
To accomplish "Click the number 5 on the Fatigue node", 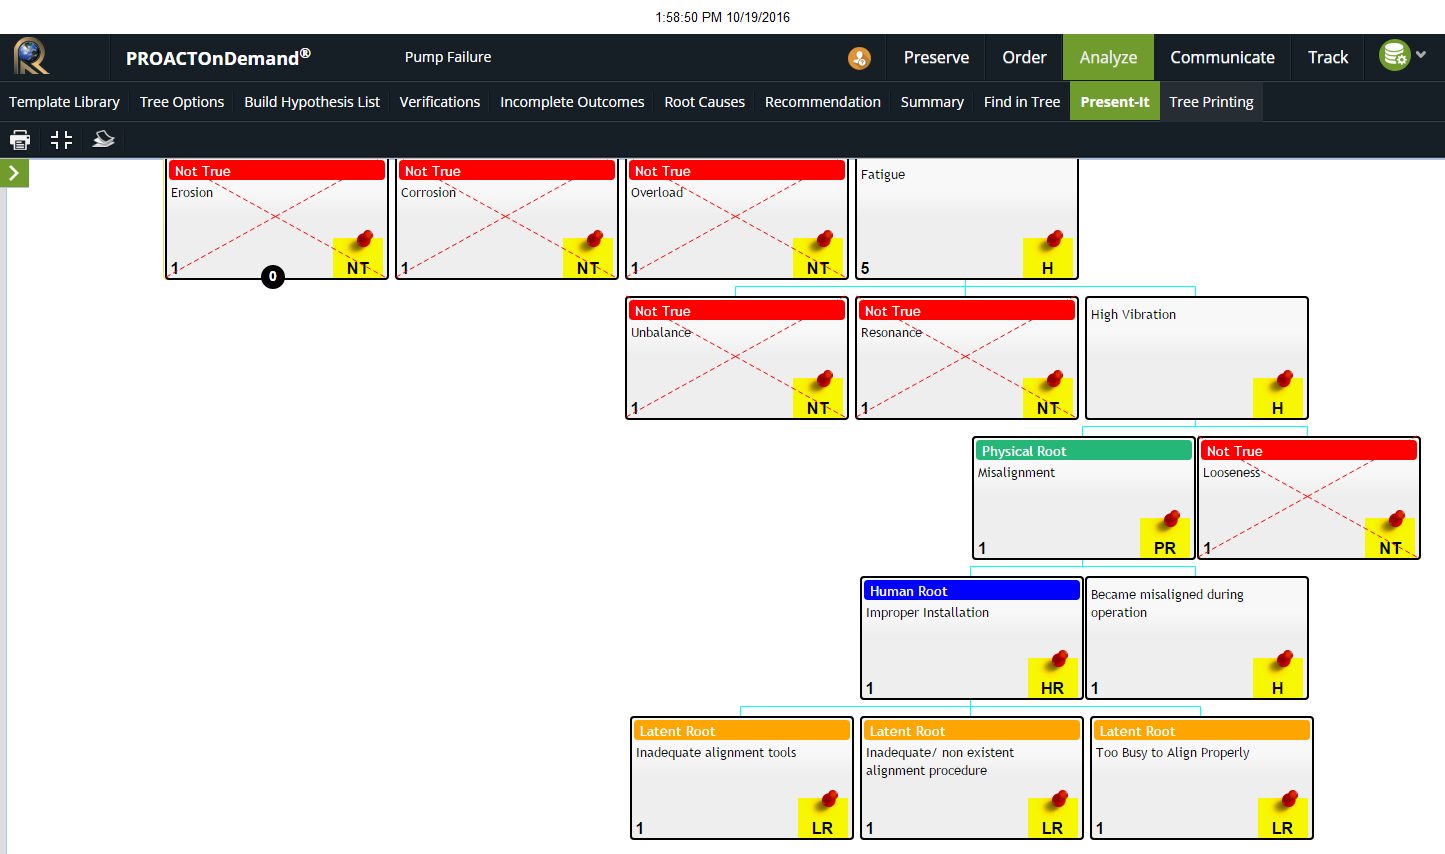I will (865, 268).
